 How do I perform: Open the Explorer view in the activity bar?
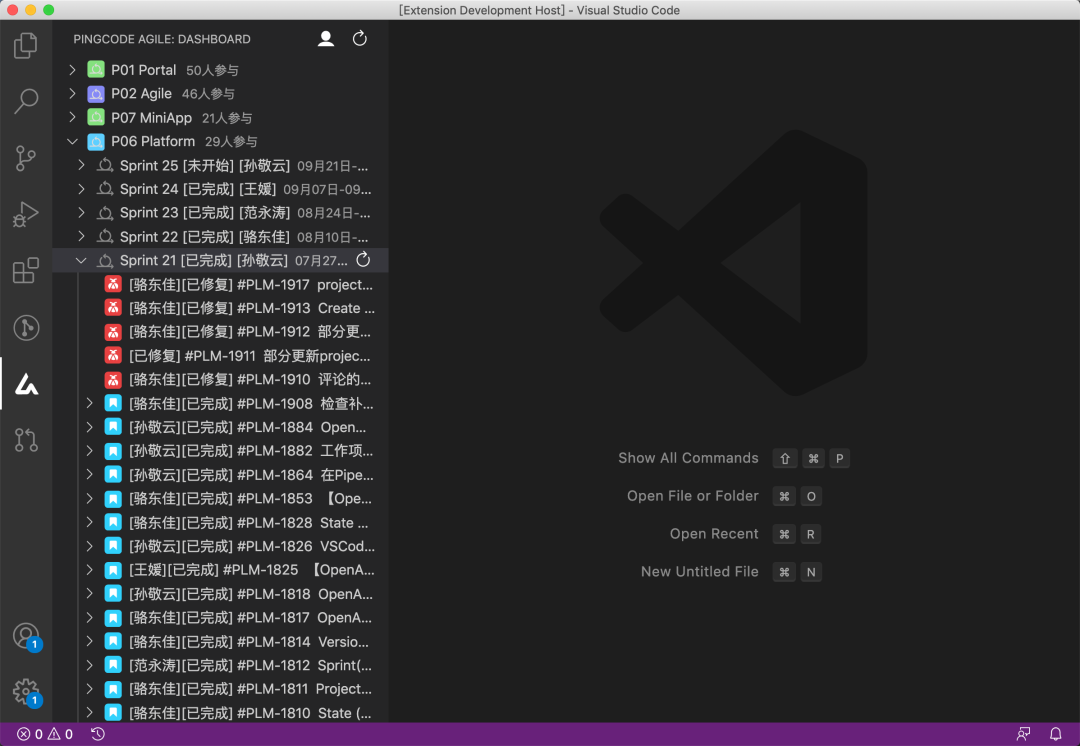pos(26,44)
